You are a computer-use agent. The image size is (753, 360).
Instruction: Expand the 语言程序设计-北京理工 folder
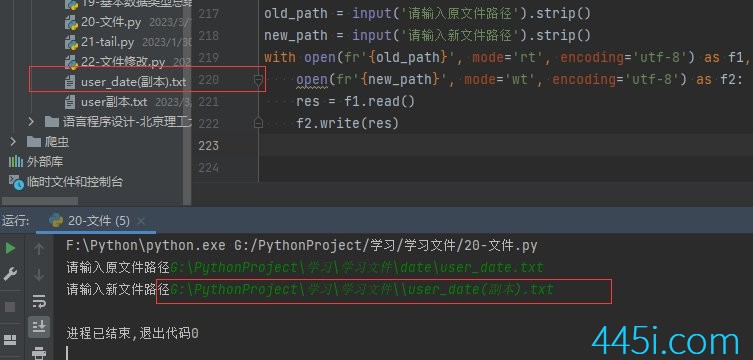31,122
